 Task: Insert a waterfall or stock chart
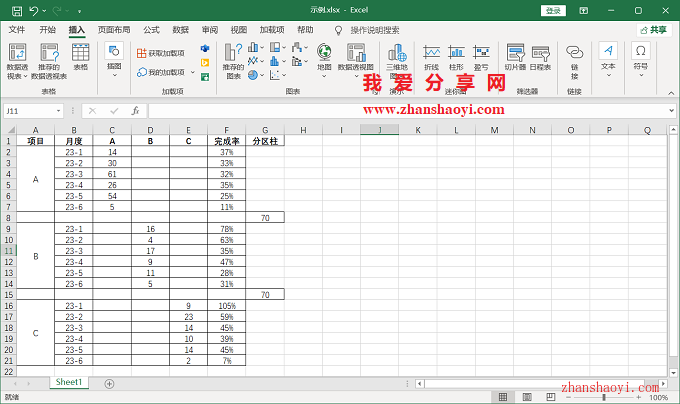pos(297,47)
